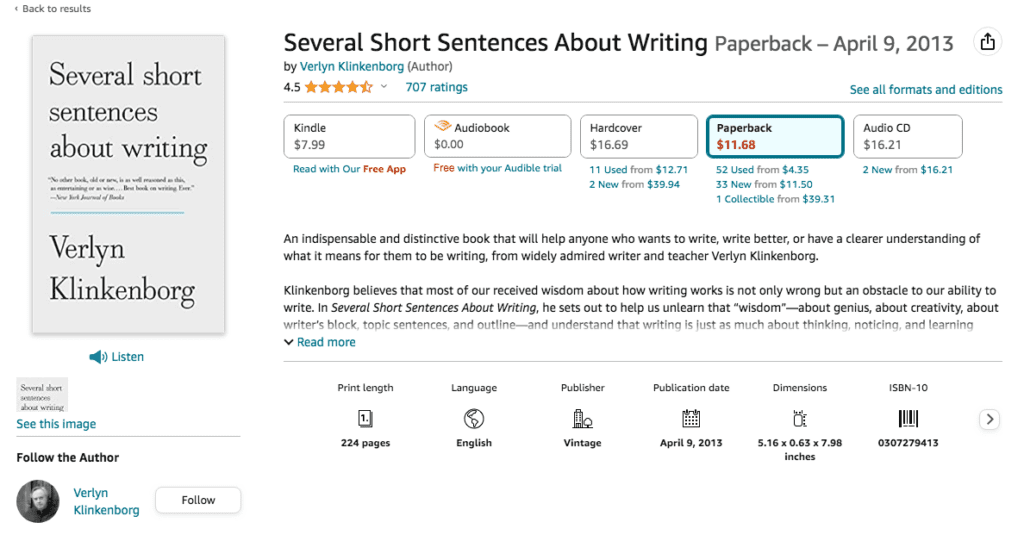The width and height of the screenshot is (1024, 535).
Task: Open the star rating dropdown arrow
Action: pos(384,87)
